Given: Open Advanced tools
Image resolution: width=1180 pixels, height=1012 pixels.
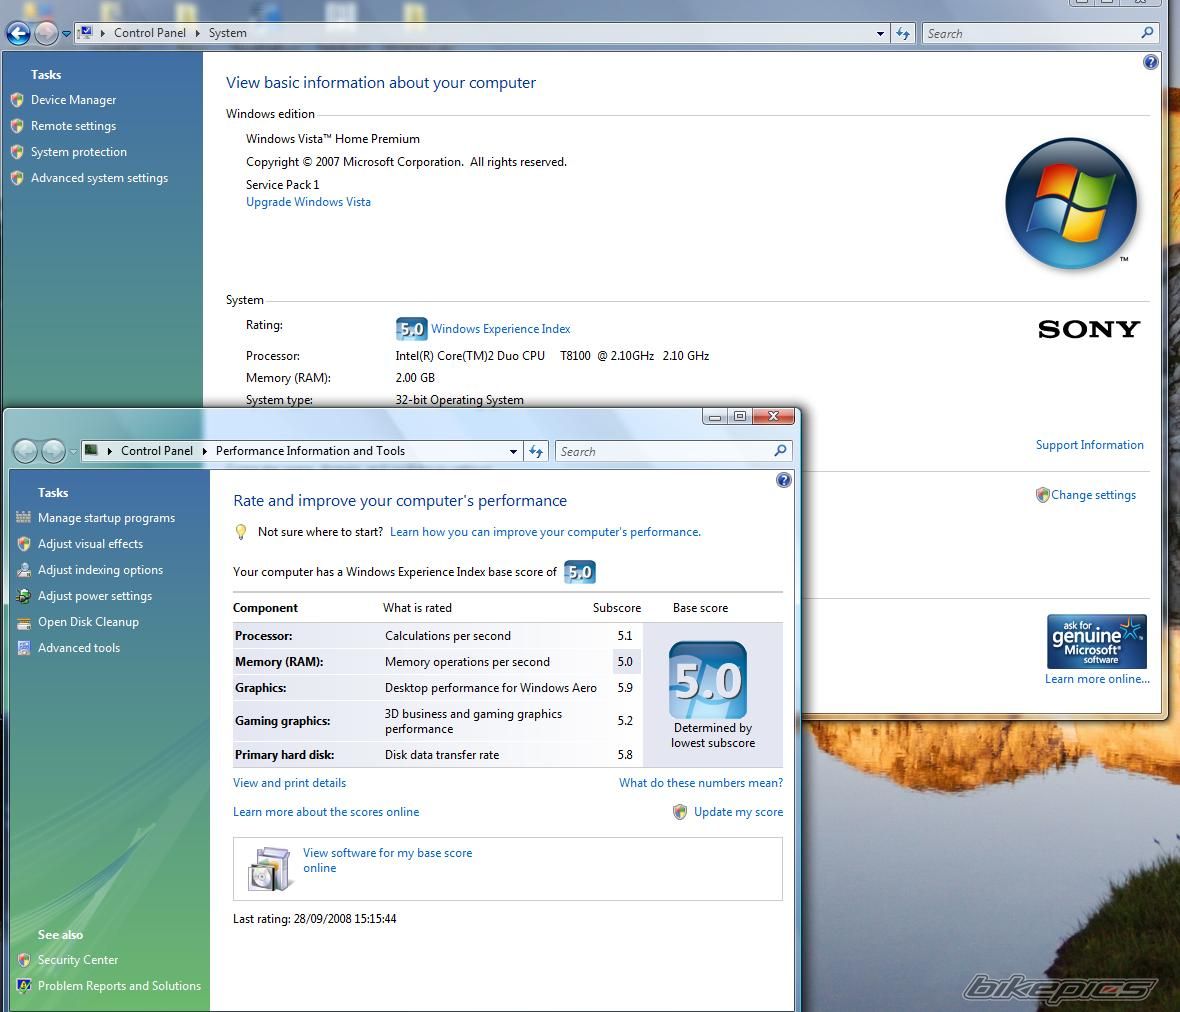Looking at the screenshot, I should (79, 647).
